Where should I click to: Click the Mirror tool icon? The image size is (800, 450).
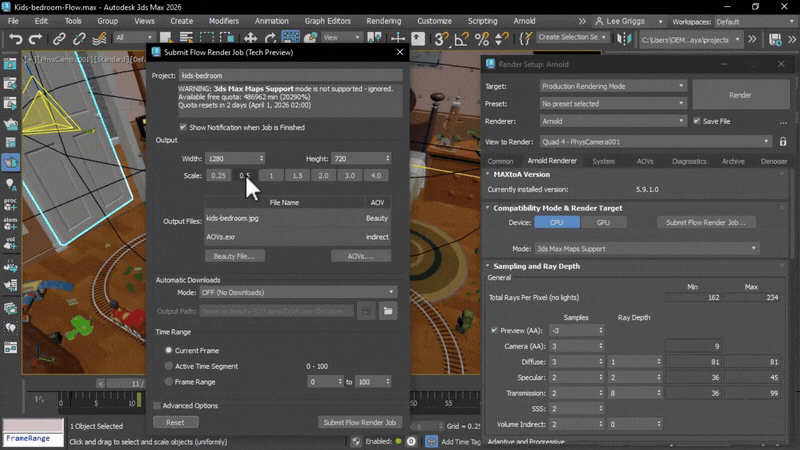(x=624, y=39)
